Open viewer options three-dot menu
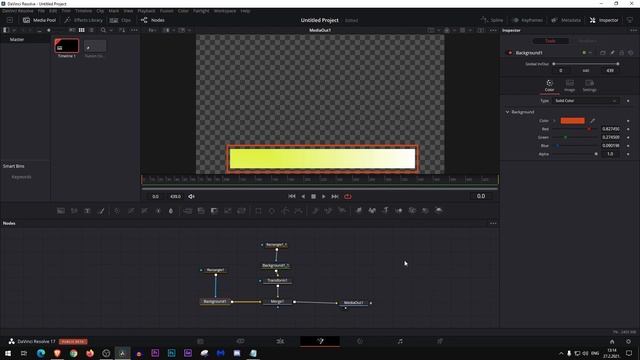Screen dimensions: 640x360 pyautogui.click(x=493, y=30)
